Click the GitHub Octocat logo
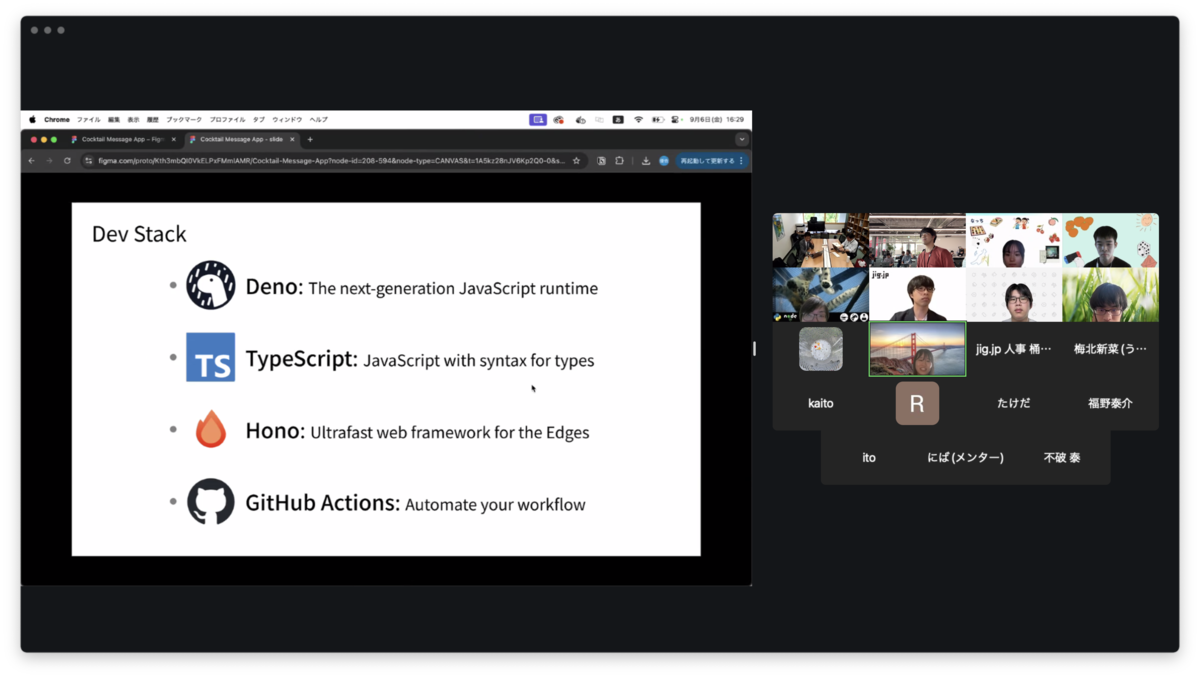 pos(211,501)
